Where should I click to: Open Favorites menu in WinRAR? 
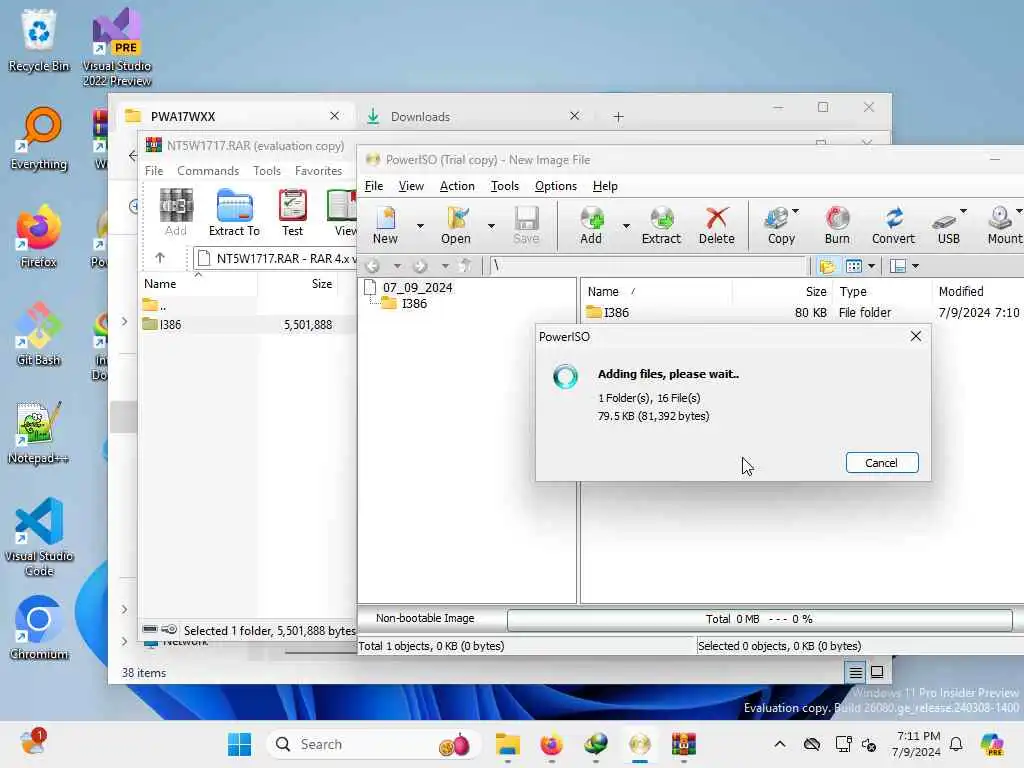coord(318,170)
